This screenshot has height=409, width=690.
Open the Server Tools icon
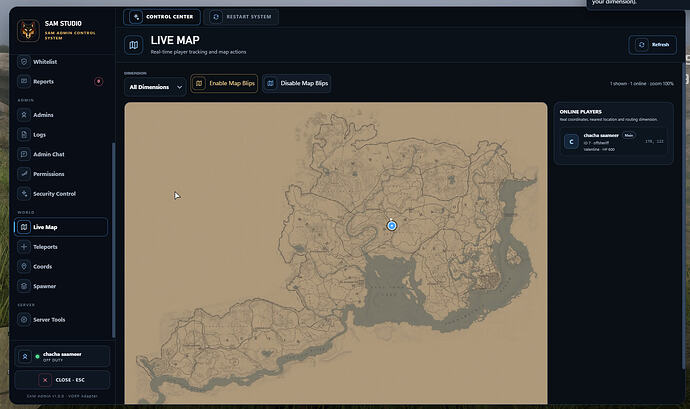click(x=24, y=320)
